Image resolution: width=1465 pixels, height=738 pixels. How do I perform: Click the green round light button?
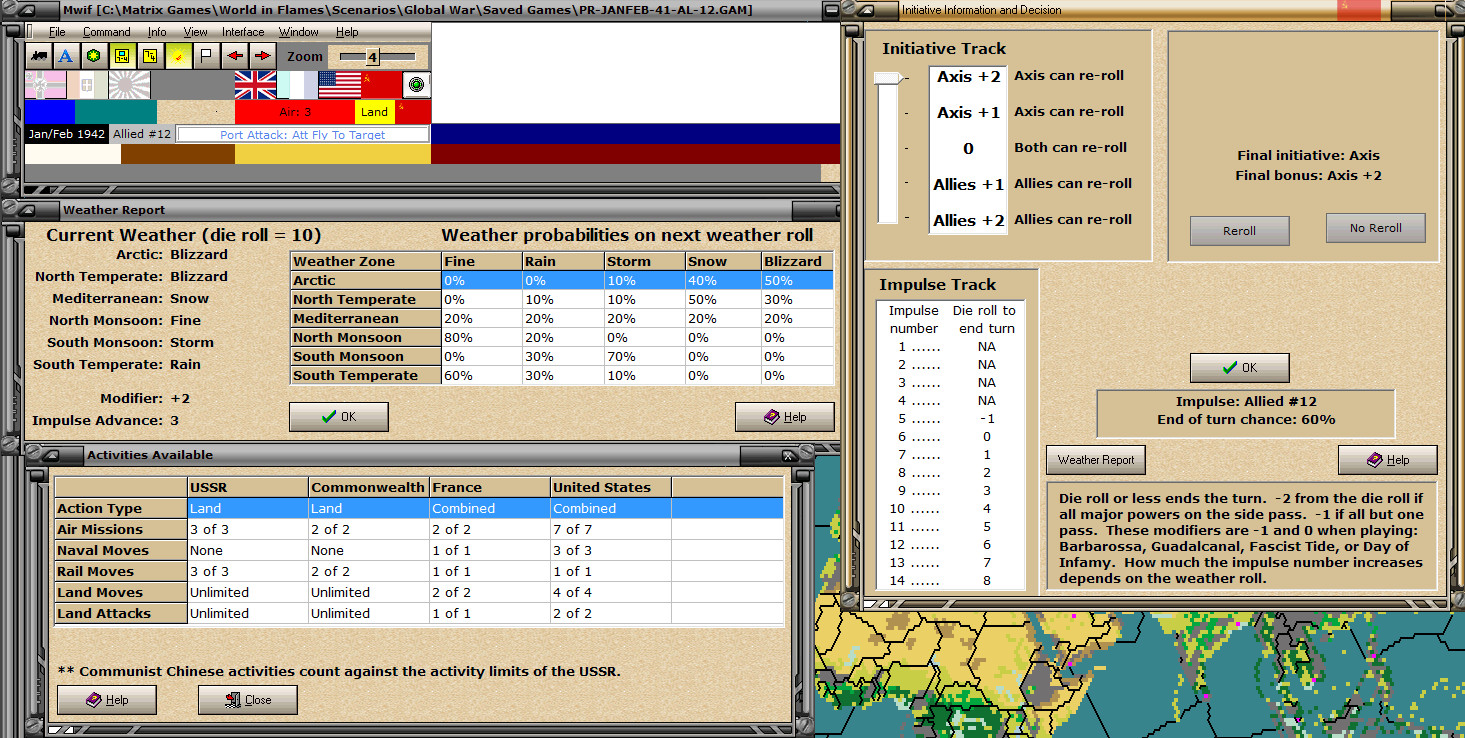417,85
